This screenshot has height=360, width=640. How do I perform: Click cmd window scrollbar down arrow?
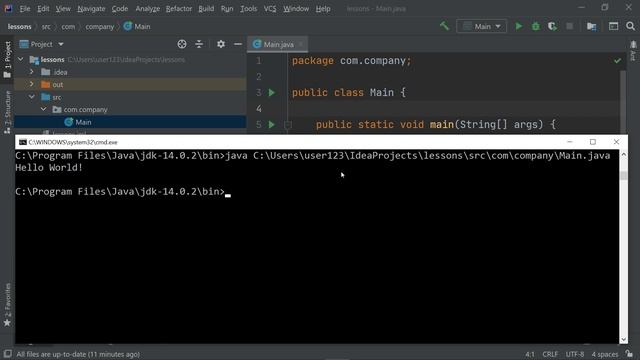[x=623, y=339]
